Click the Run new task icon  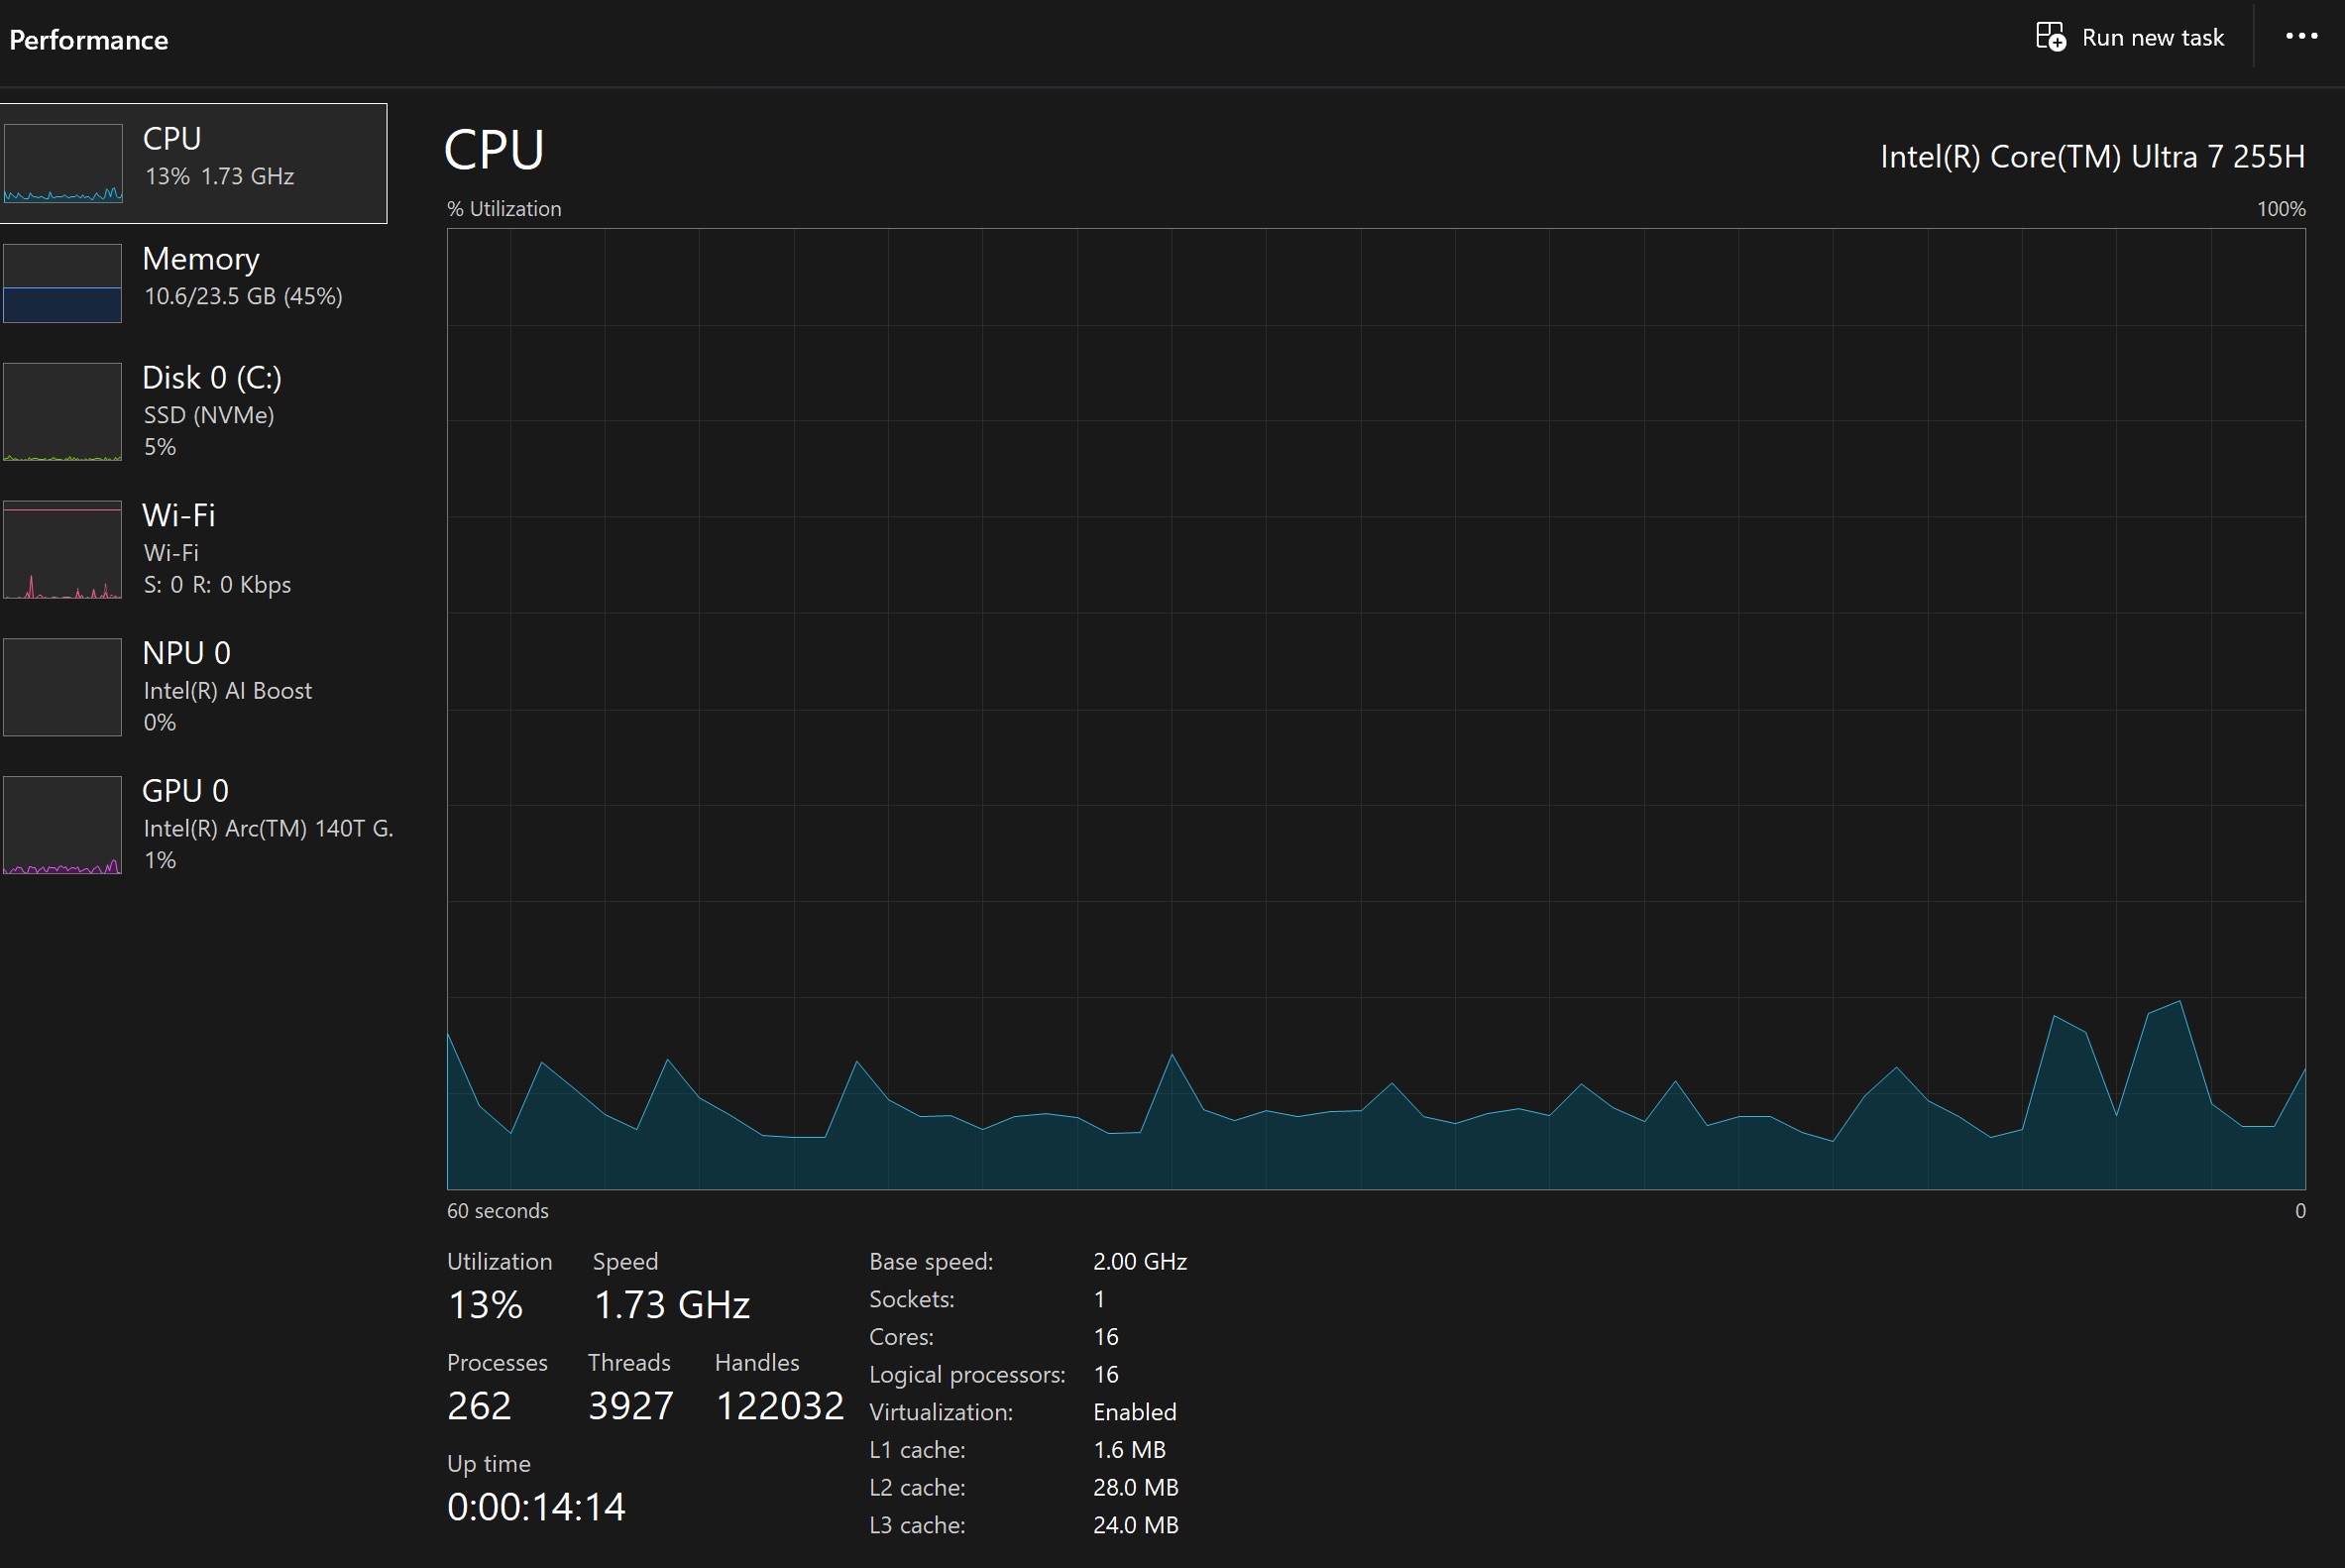tap(2050, 37)
